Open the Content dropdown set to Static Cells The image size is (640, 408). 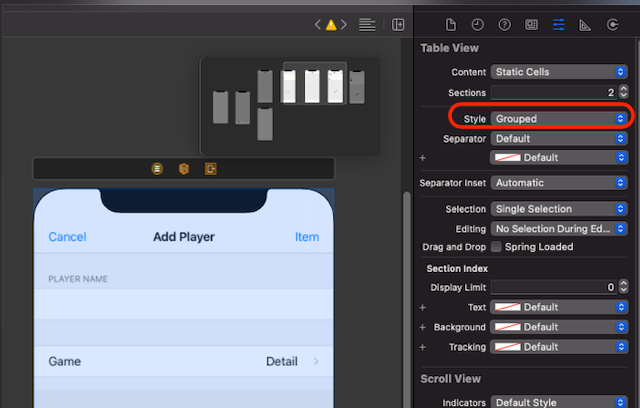(x=559, y=72)
